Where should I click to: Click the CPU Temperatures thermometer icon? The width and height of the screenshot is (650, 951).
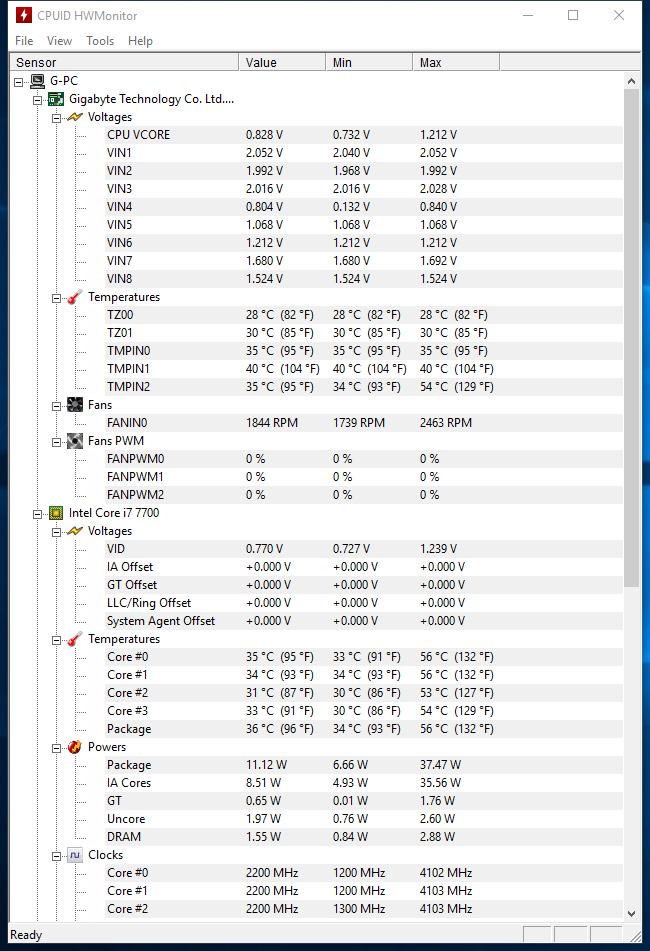[75, 639]
